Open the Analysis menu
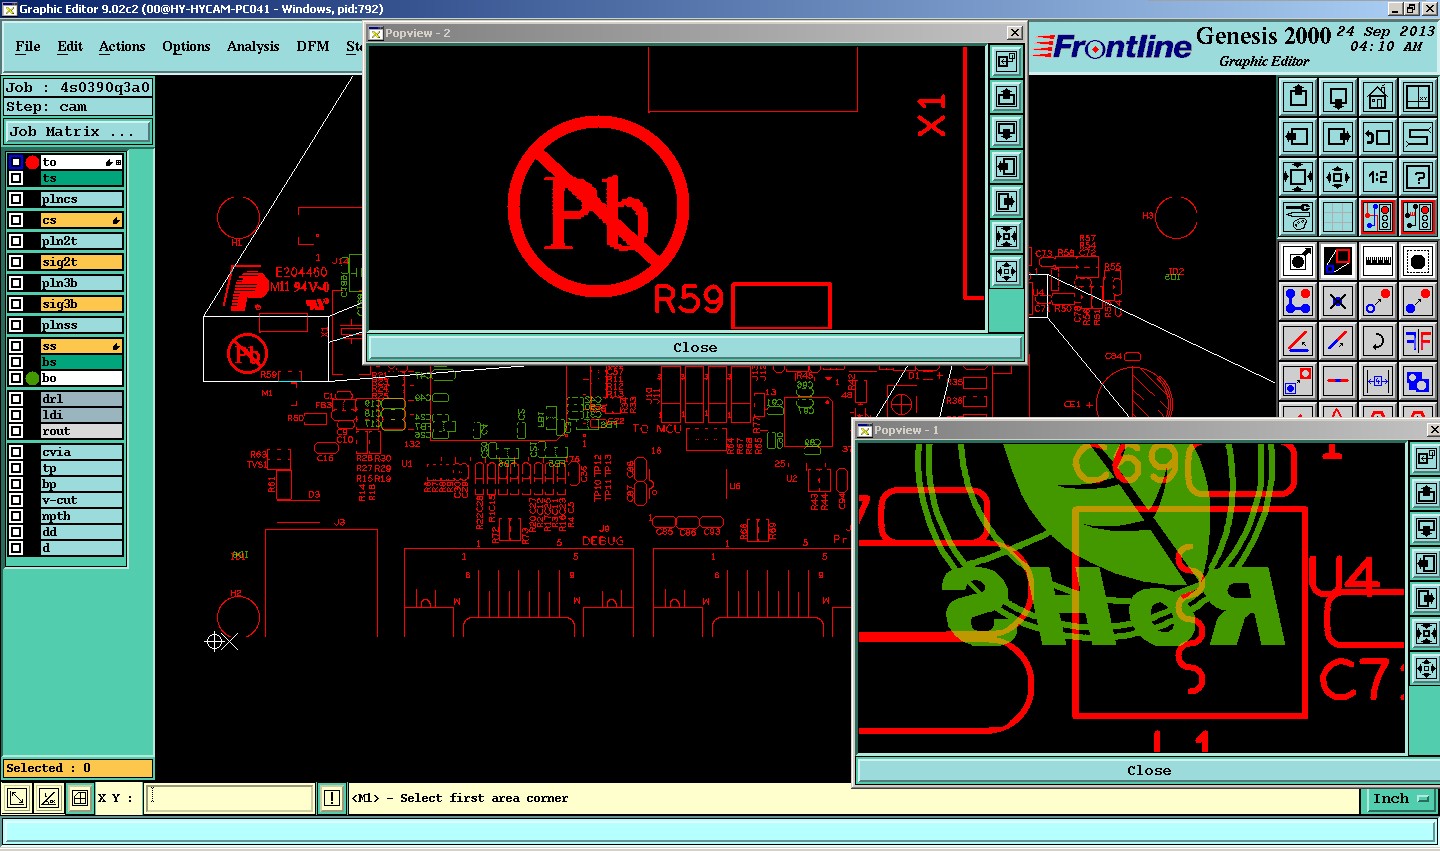 coord(253,46)
